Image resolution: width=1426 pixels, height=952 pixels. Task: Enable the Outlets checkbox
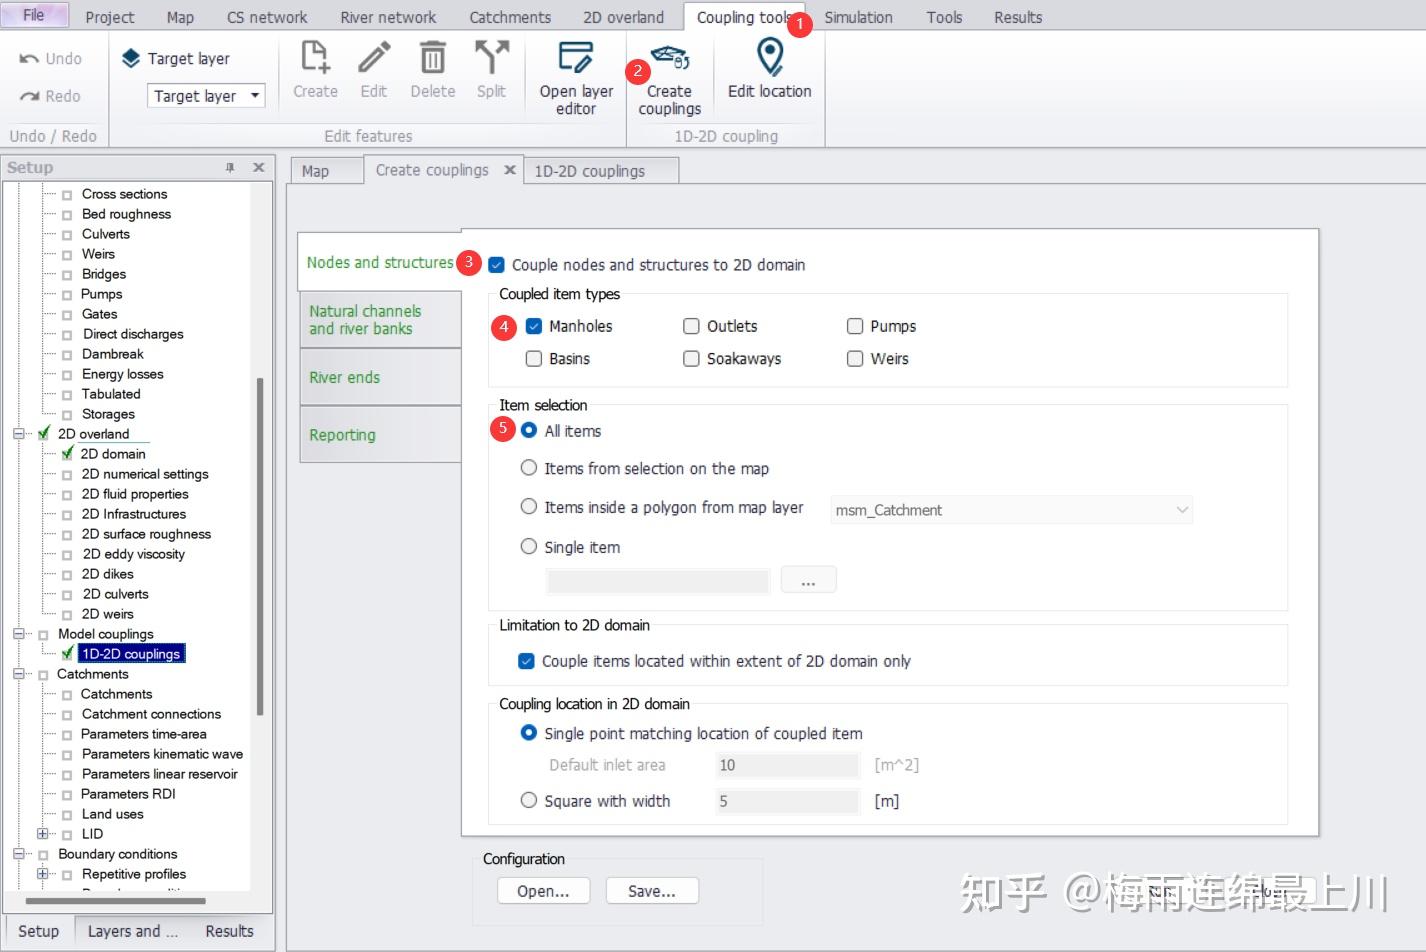[x=691, y=326]
